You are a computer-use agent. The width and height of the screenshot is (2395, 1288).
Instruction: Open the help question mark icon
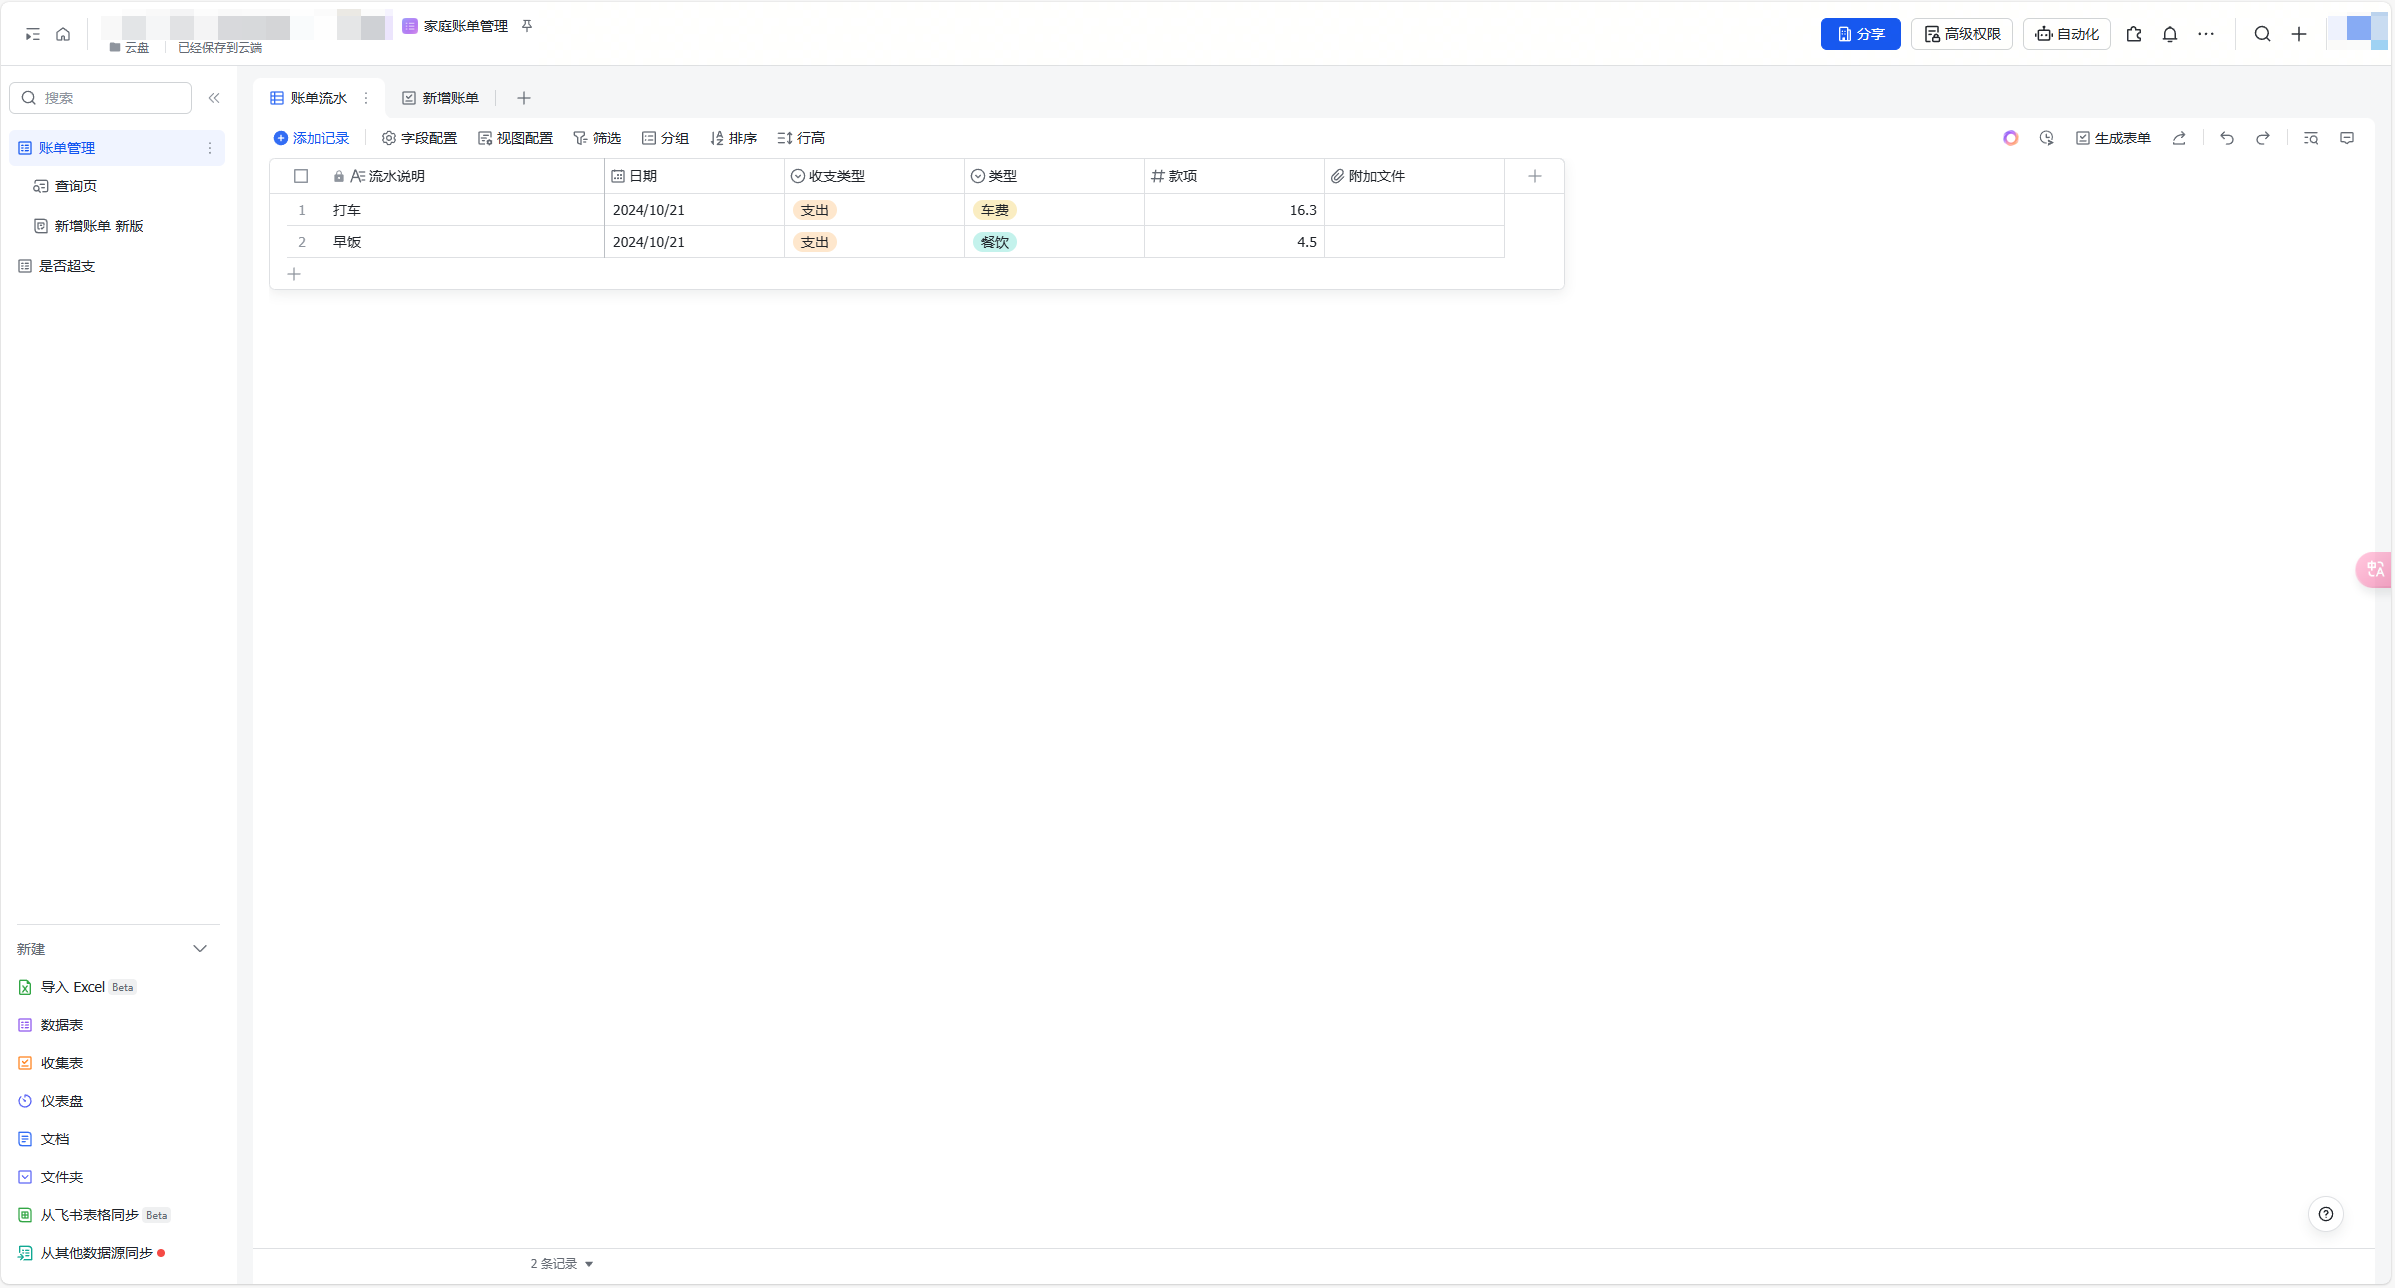tap(2325, 1214)
